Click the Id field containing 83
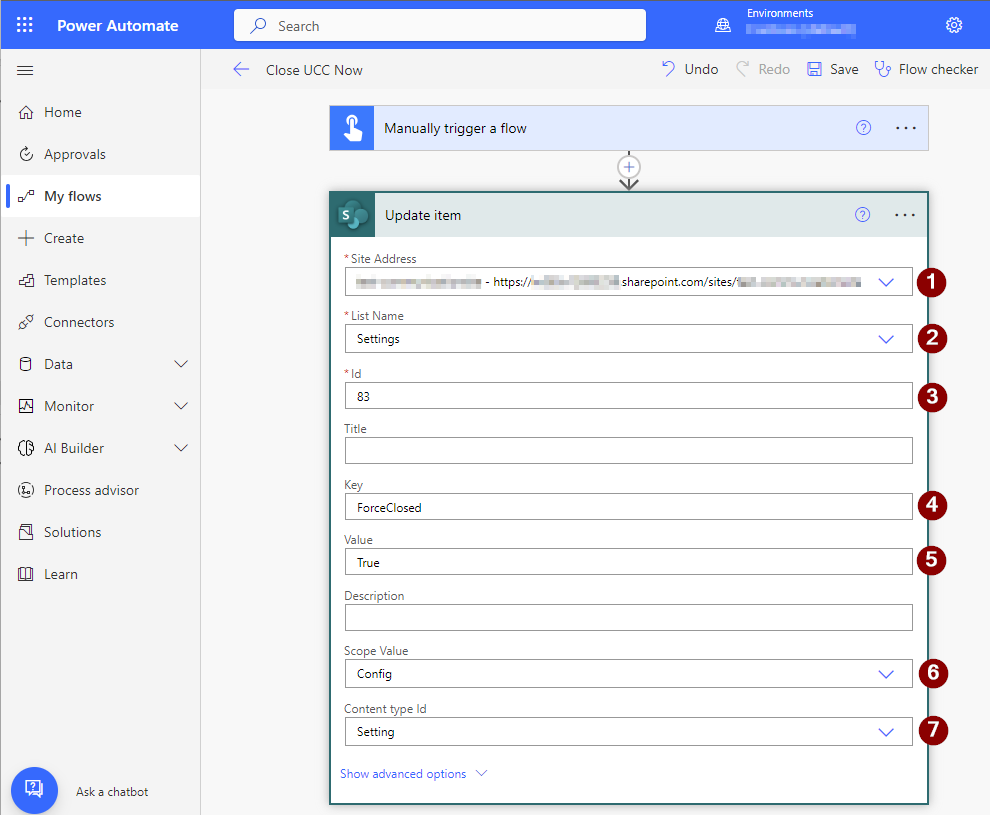The height and width of the screenshot is (815, 990). pyautogui.click(x=628, y=396)
